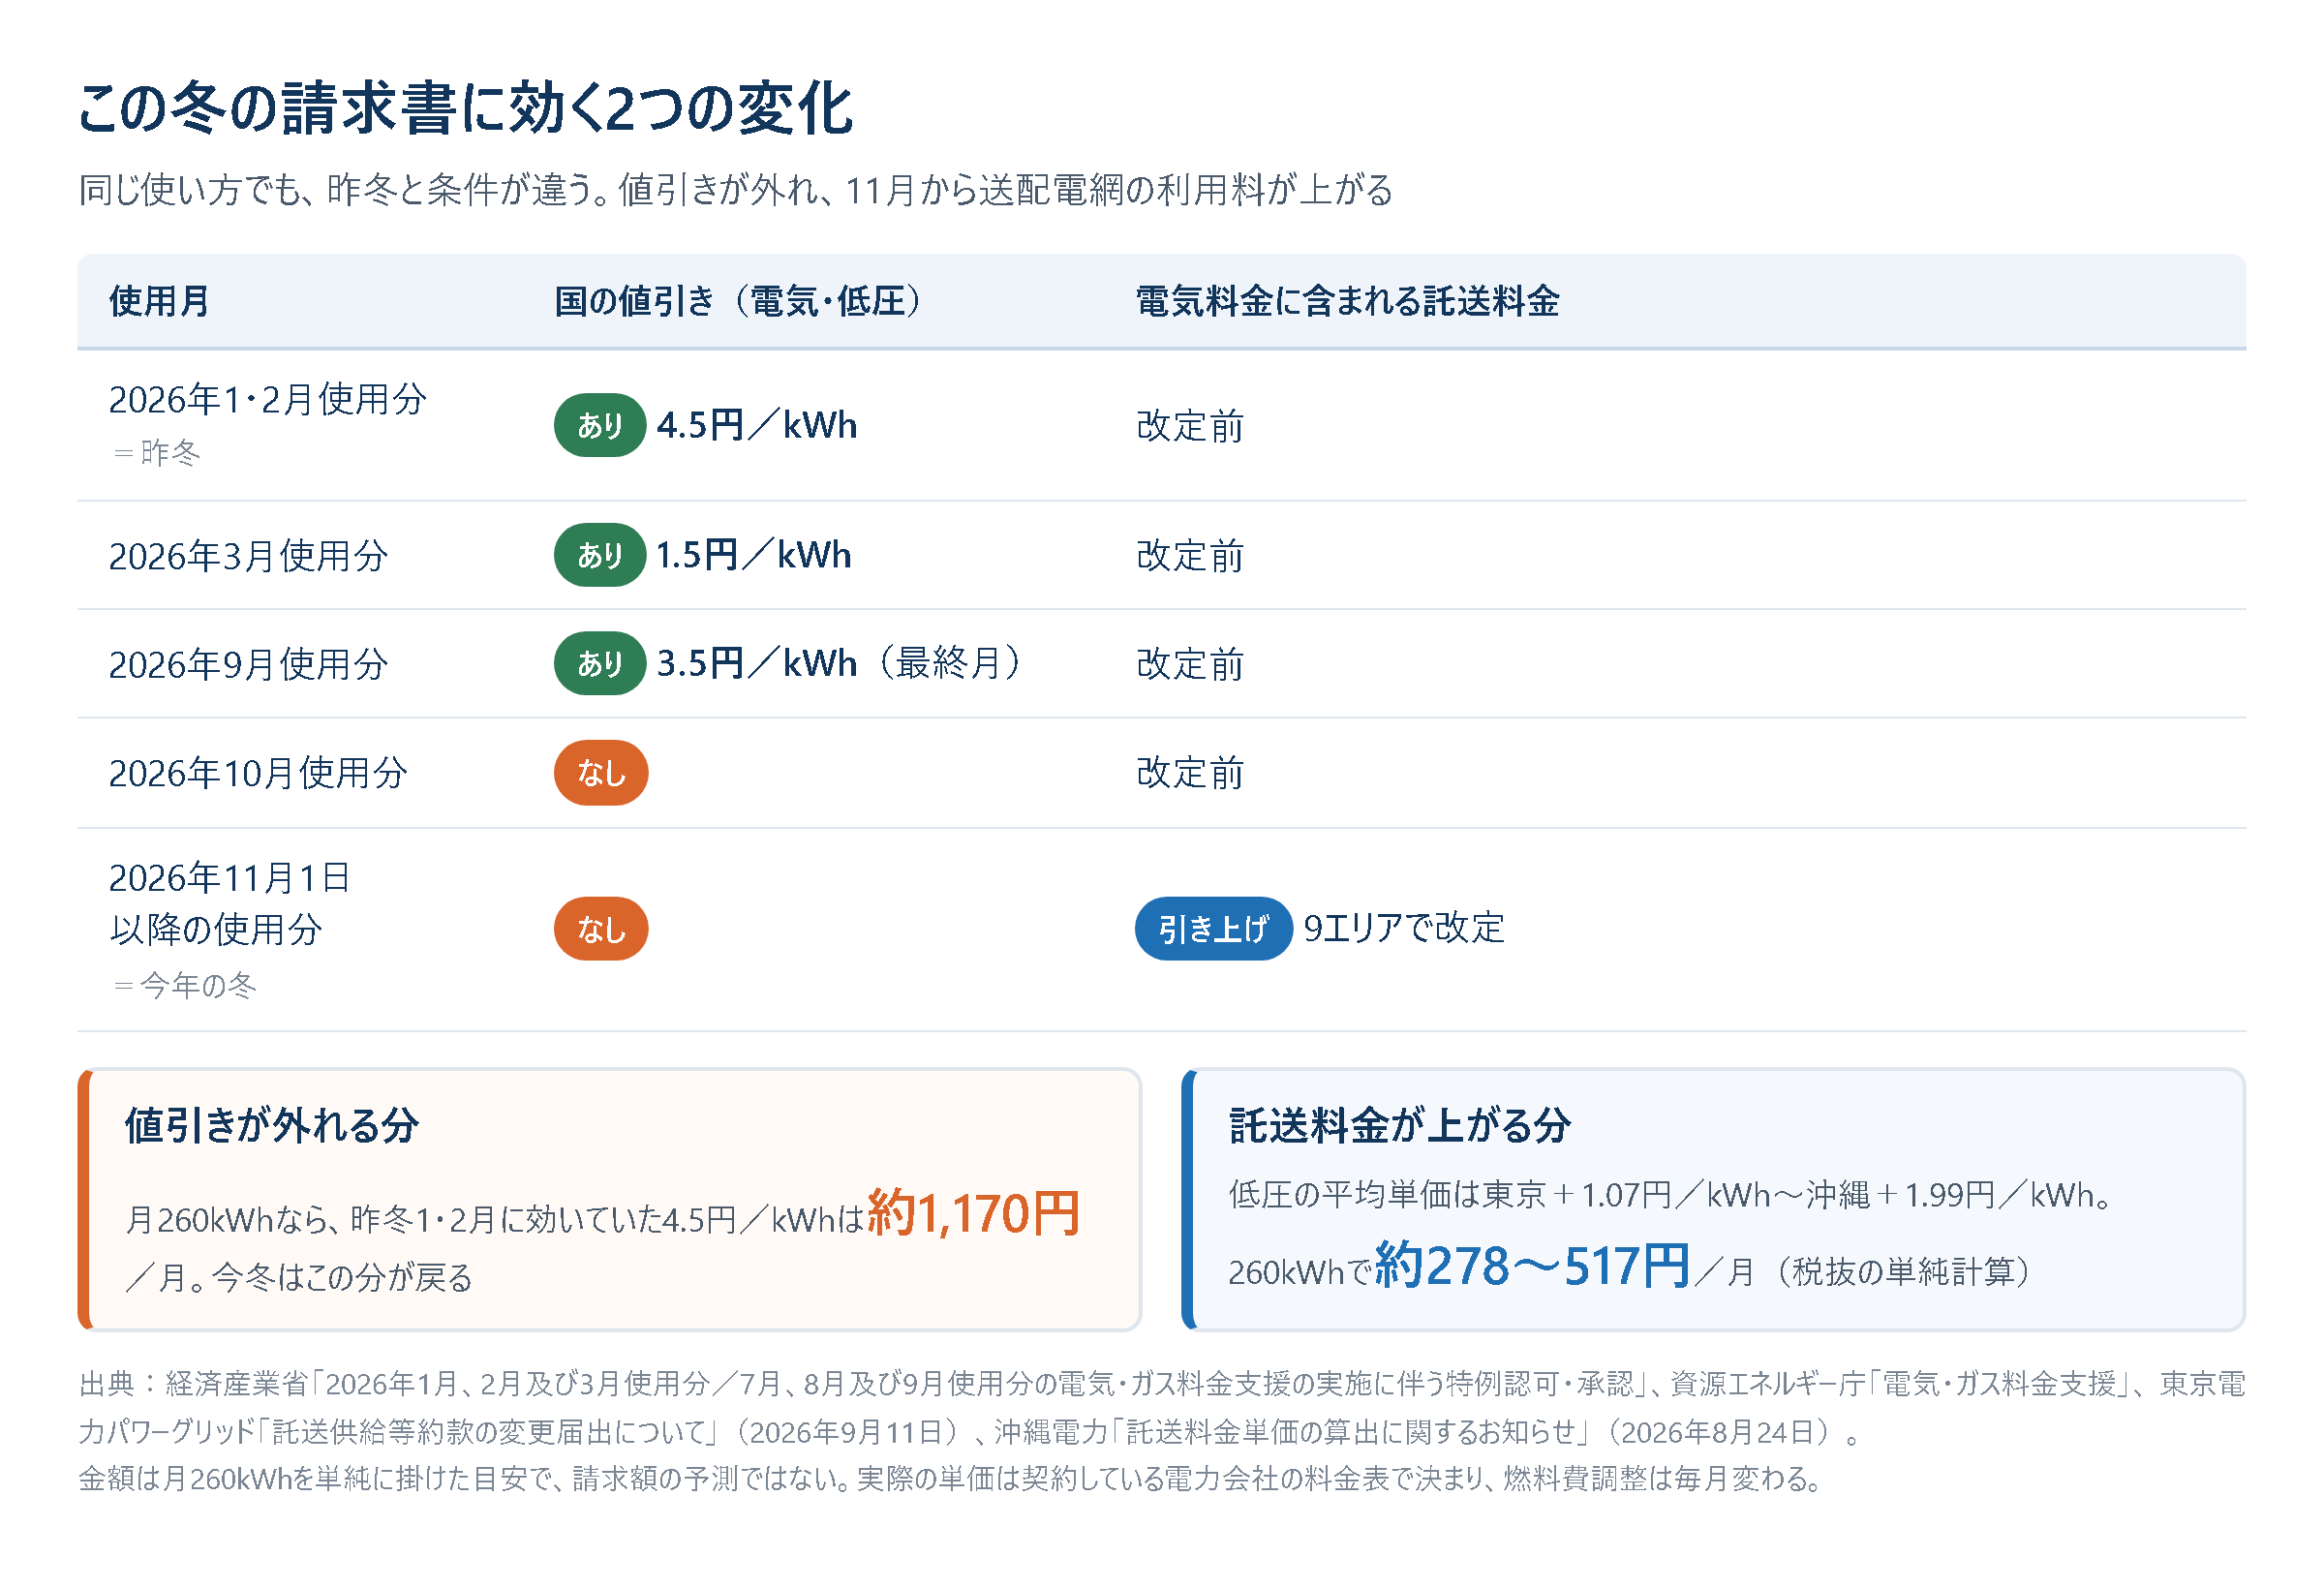Click the green あり badge beside 1.5円／kWh

tap(600, 555)
